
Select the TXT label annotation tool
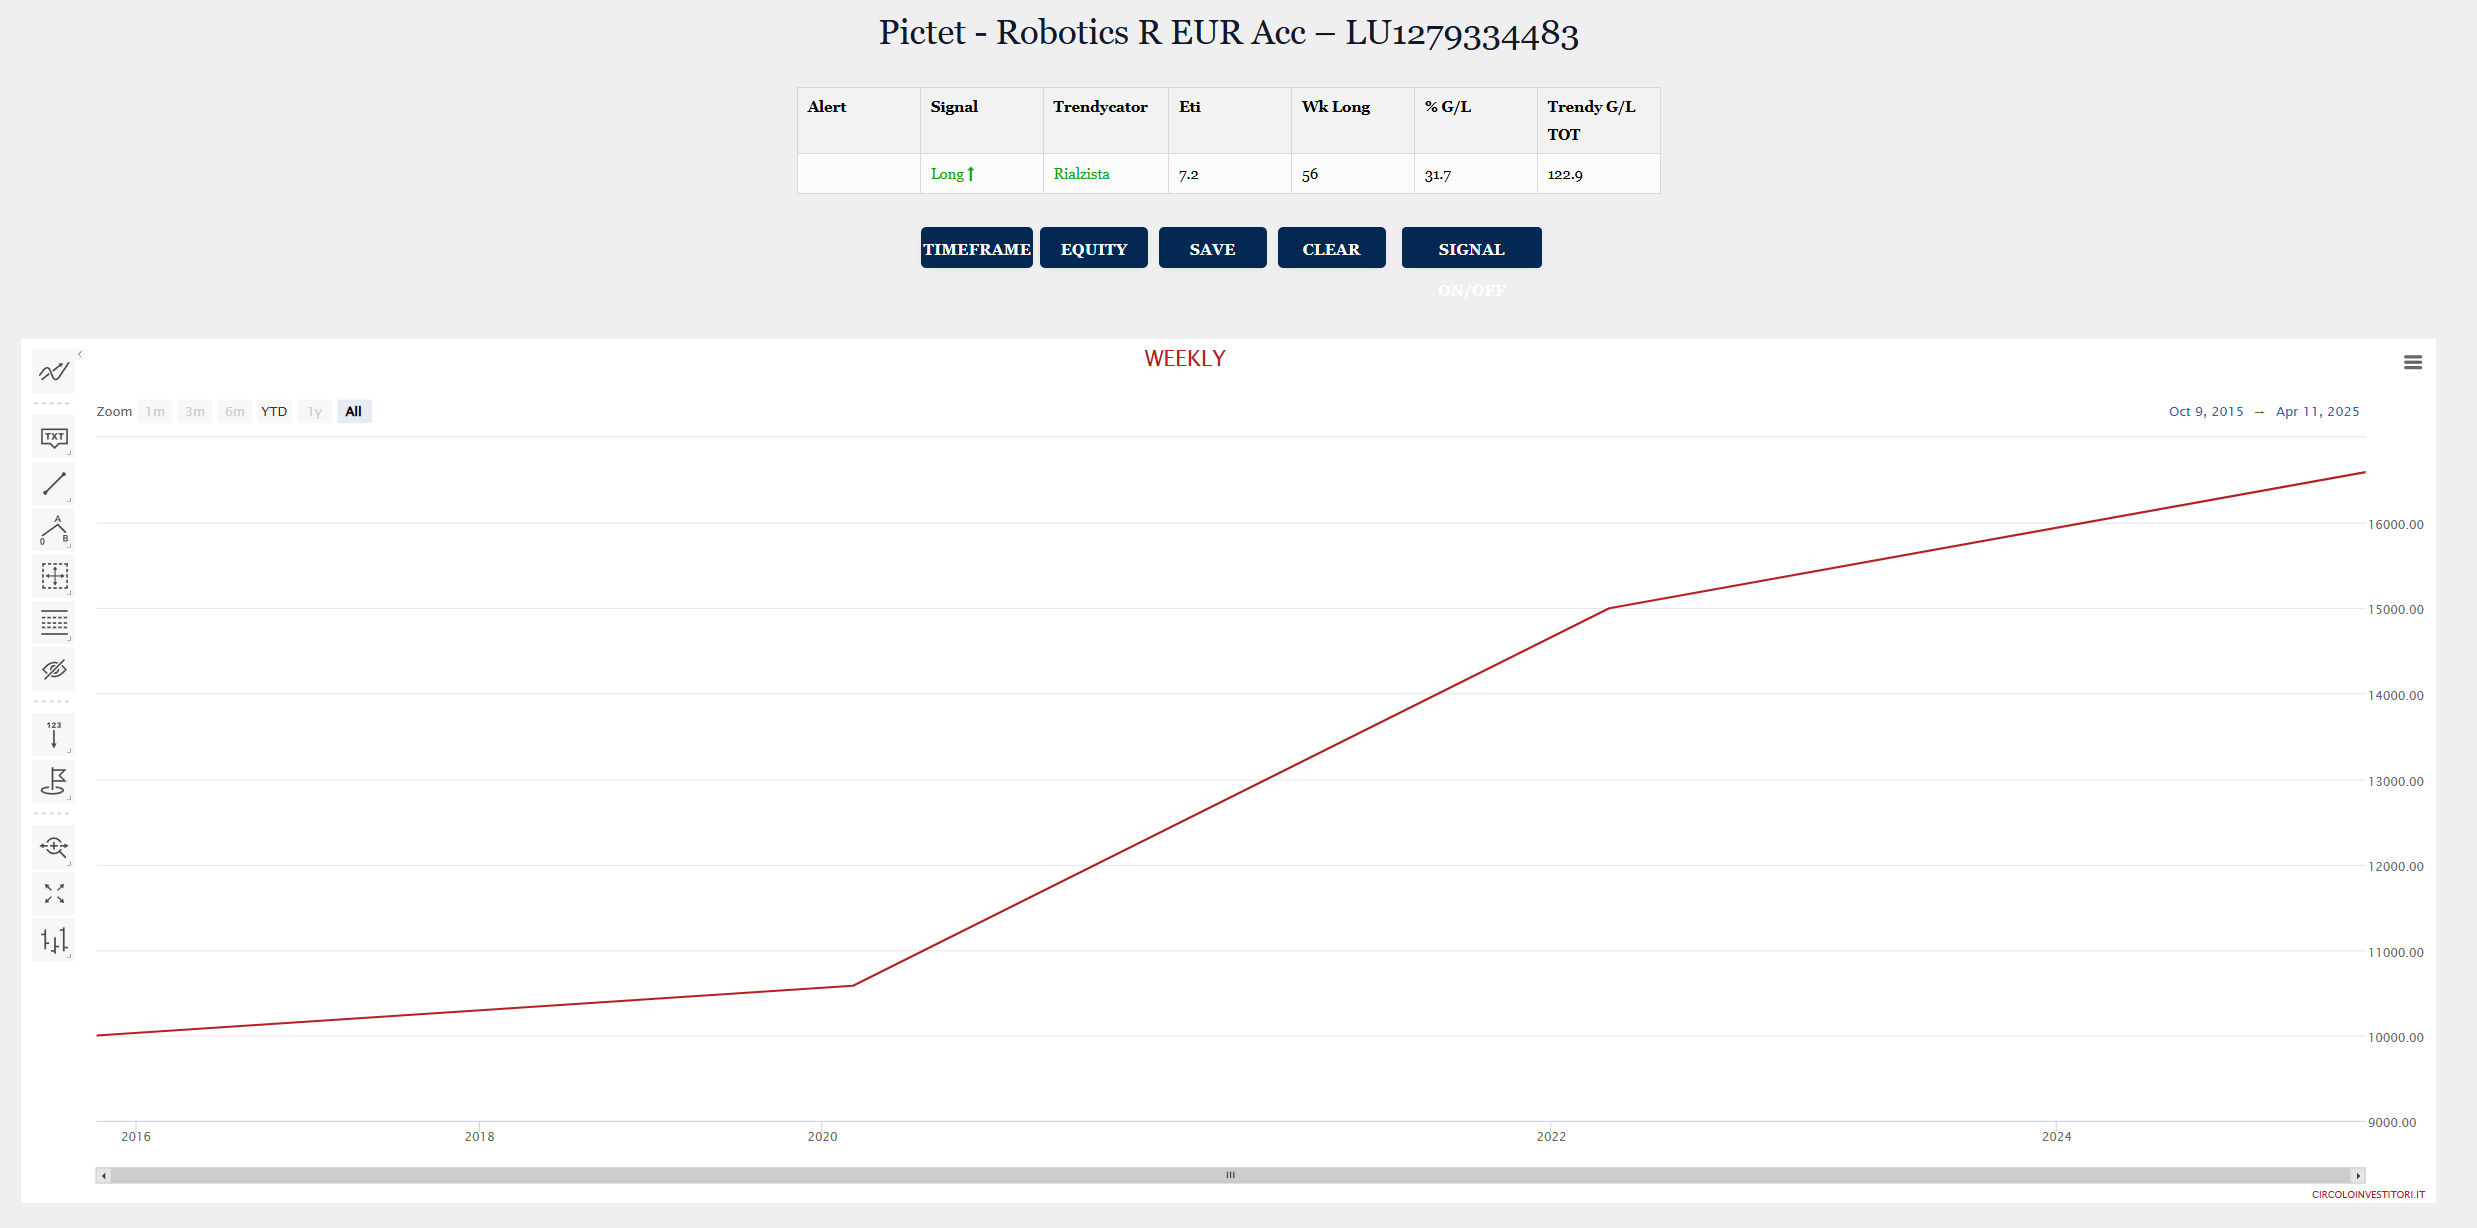tap(54, 437)
